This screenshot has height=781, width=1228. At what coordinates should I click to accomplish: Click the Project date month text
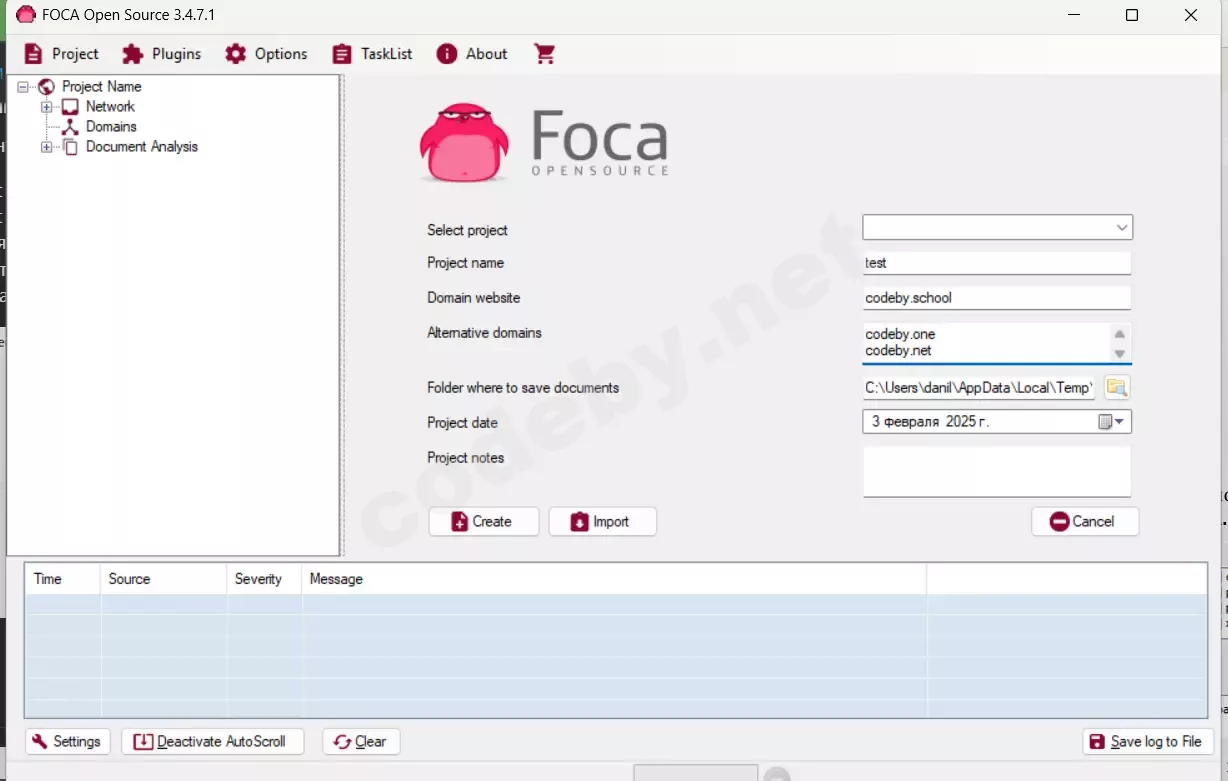911,422
